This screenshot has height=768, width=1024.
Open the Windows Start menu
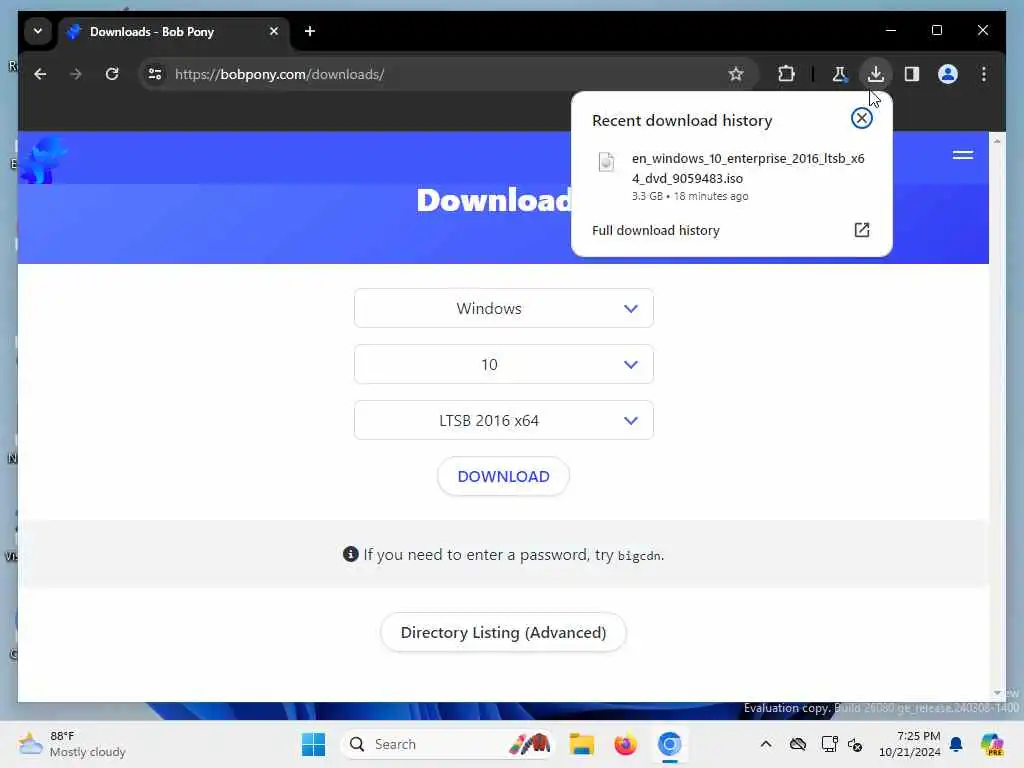[313, 744]
